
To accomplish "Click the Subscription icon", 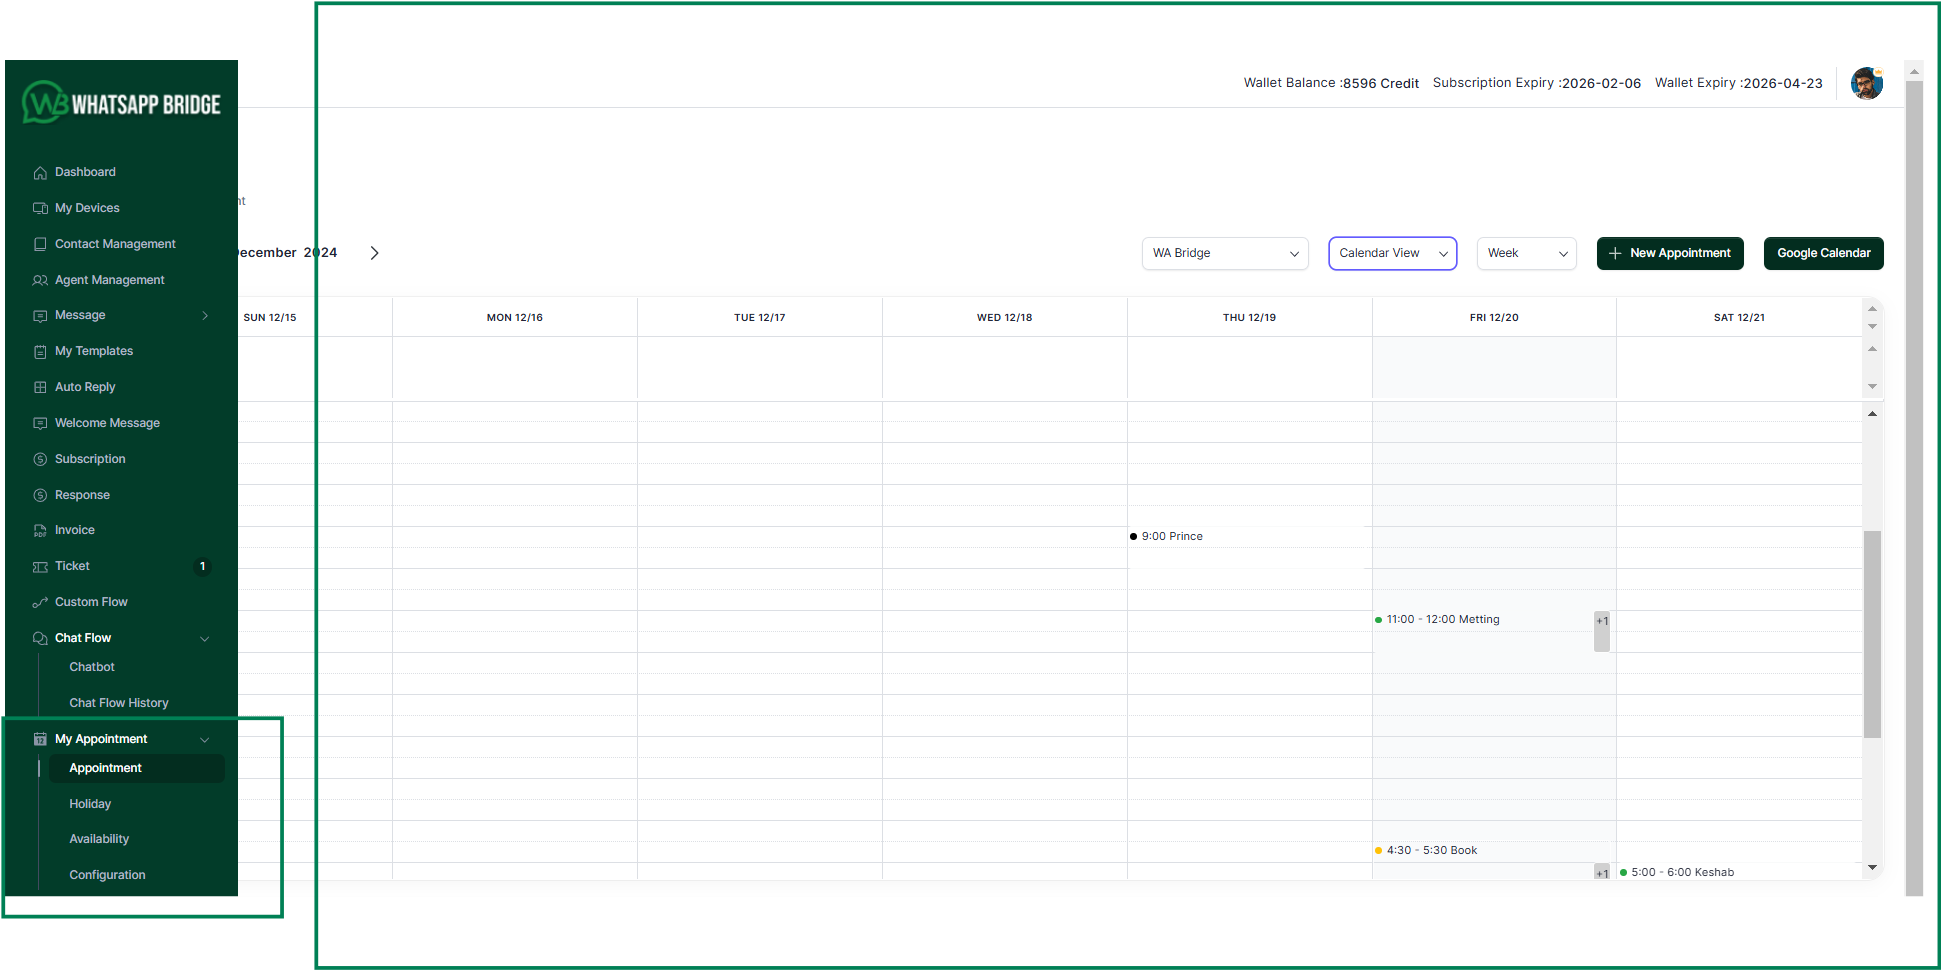I will [x=40, y=459].
